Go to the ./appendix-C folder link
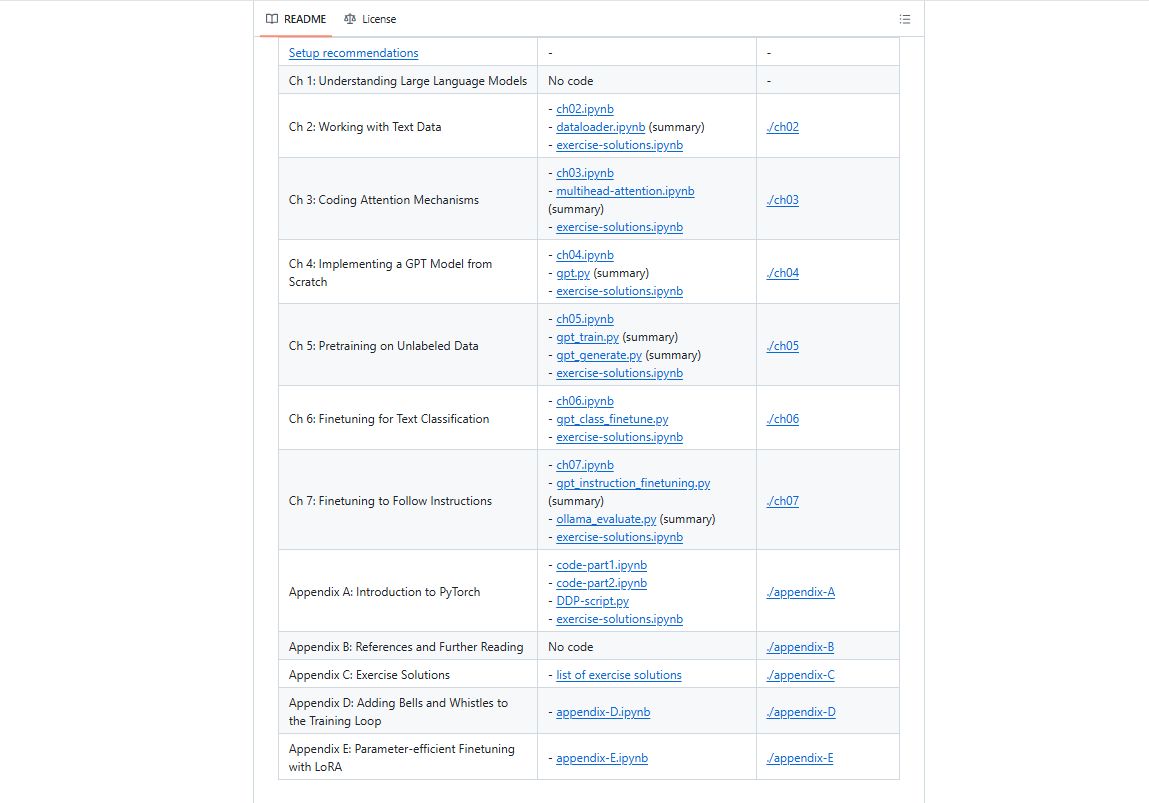The height and width of the screenshot is (803, 1149). click(800, 675)
